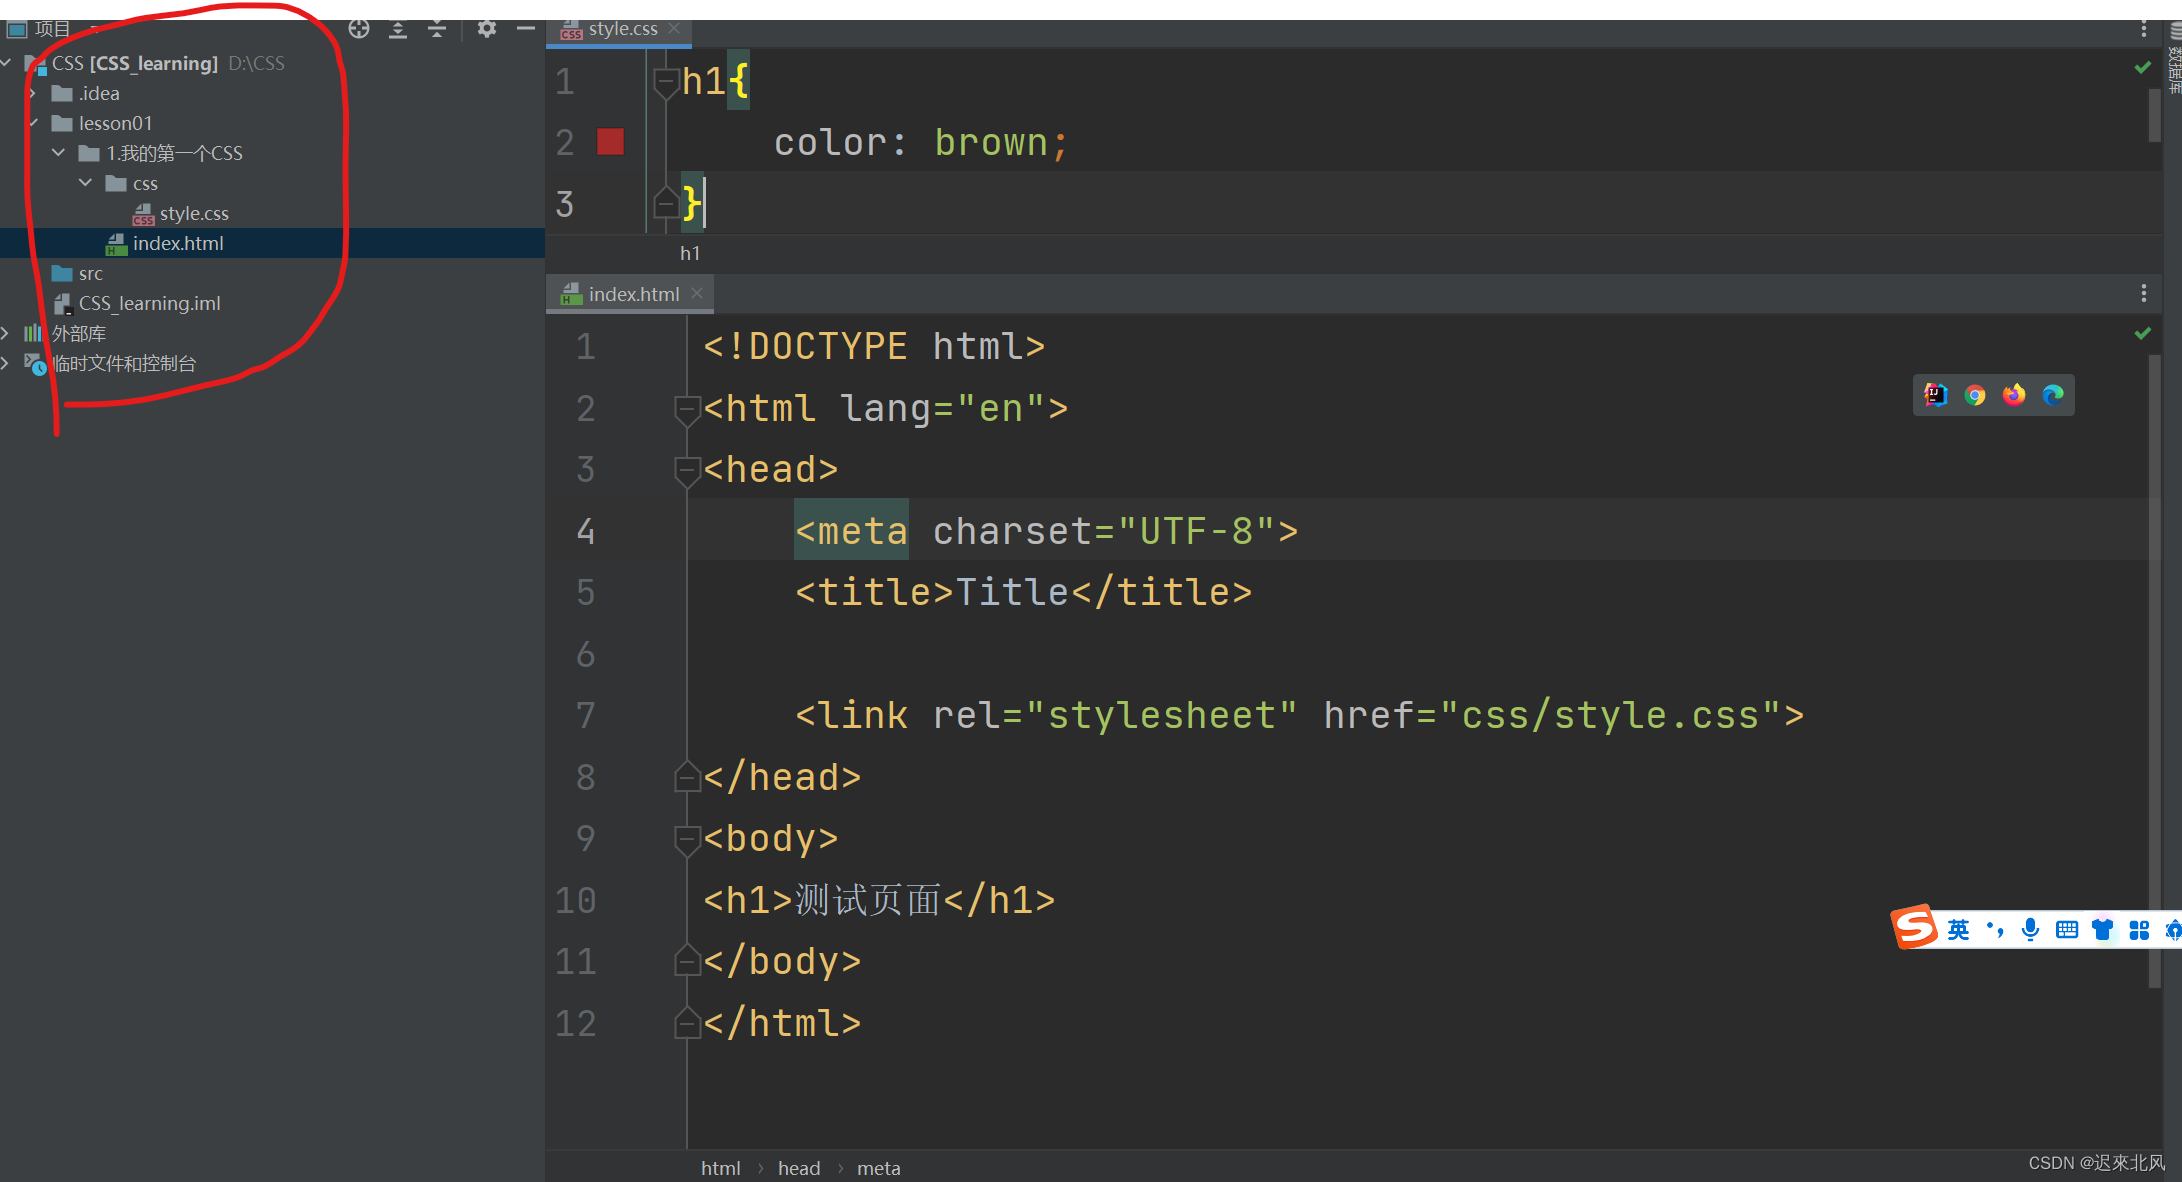This screenshot has width=2182, height=1182.
Task: Fold the body tag block
Action: coord(687,839)
